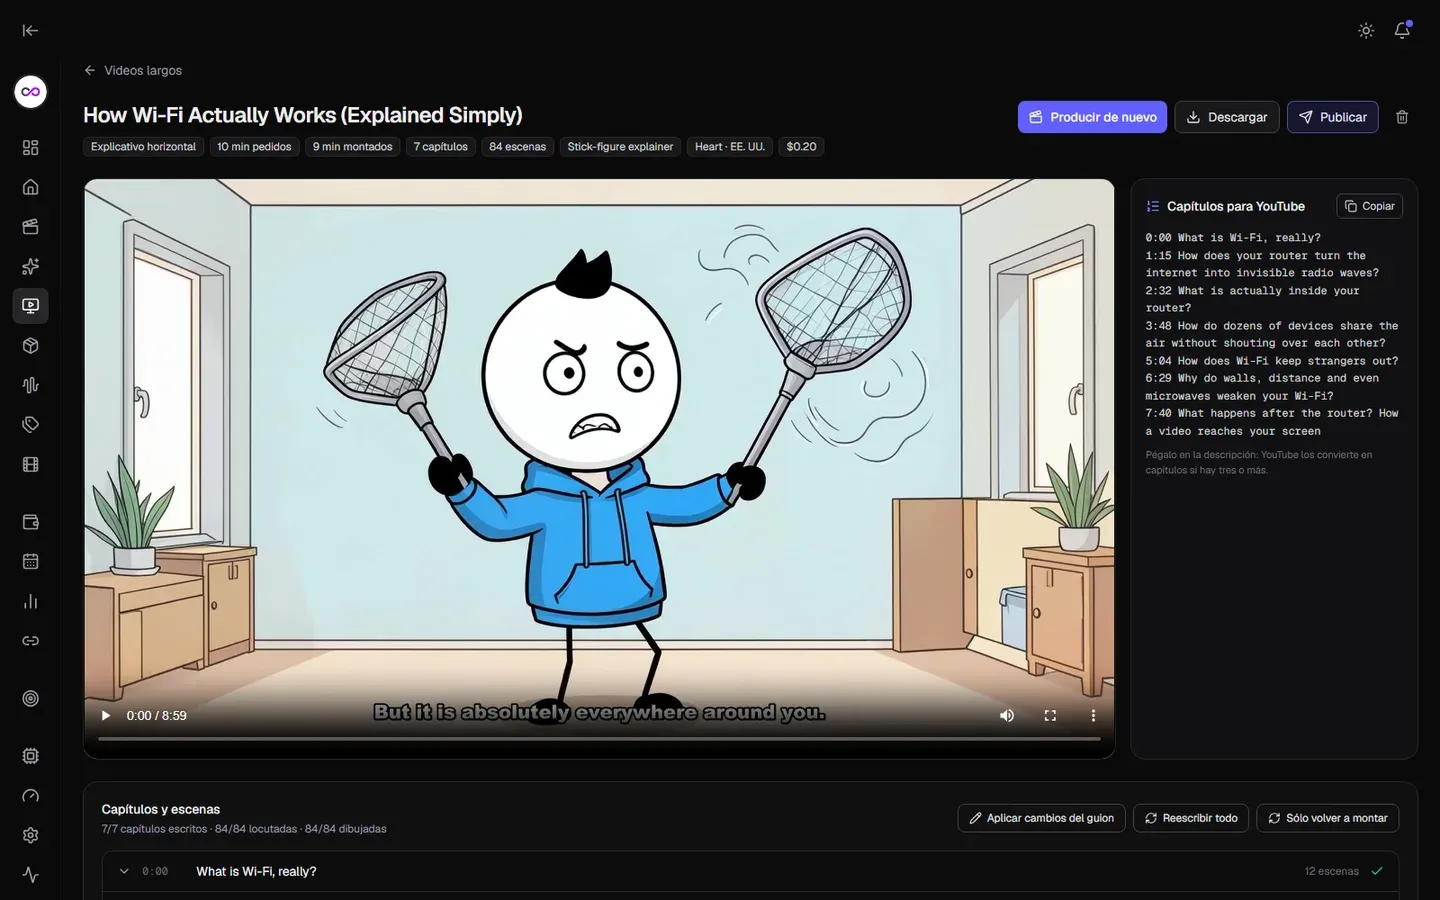Click the "84 escenas" tag
The height and width of the screenshot is (900, 1440).
[x=518, y=147]
